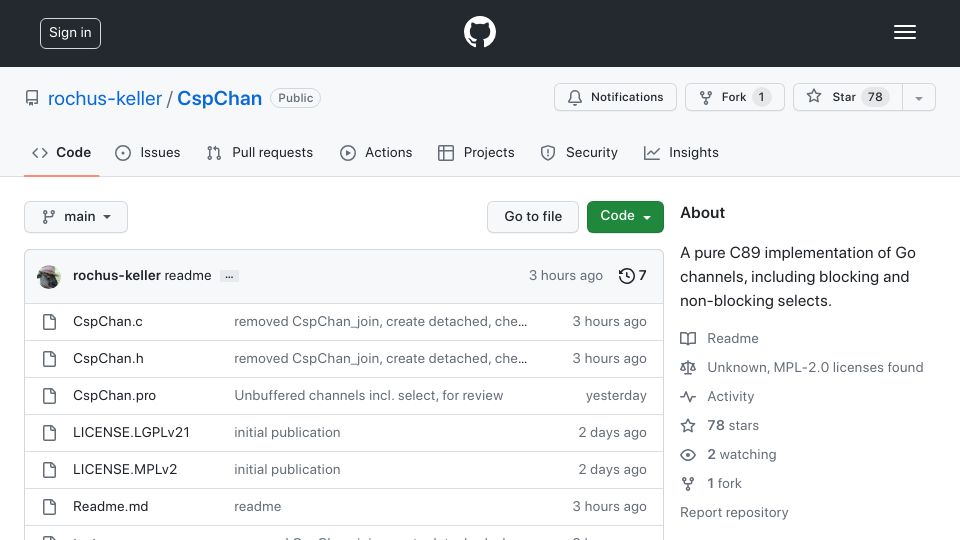Go to the Actions tab
The height and width of the screenshot is (540, 960).
point(376,152)
